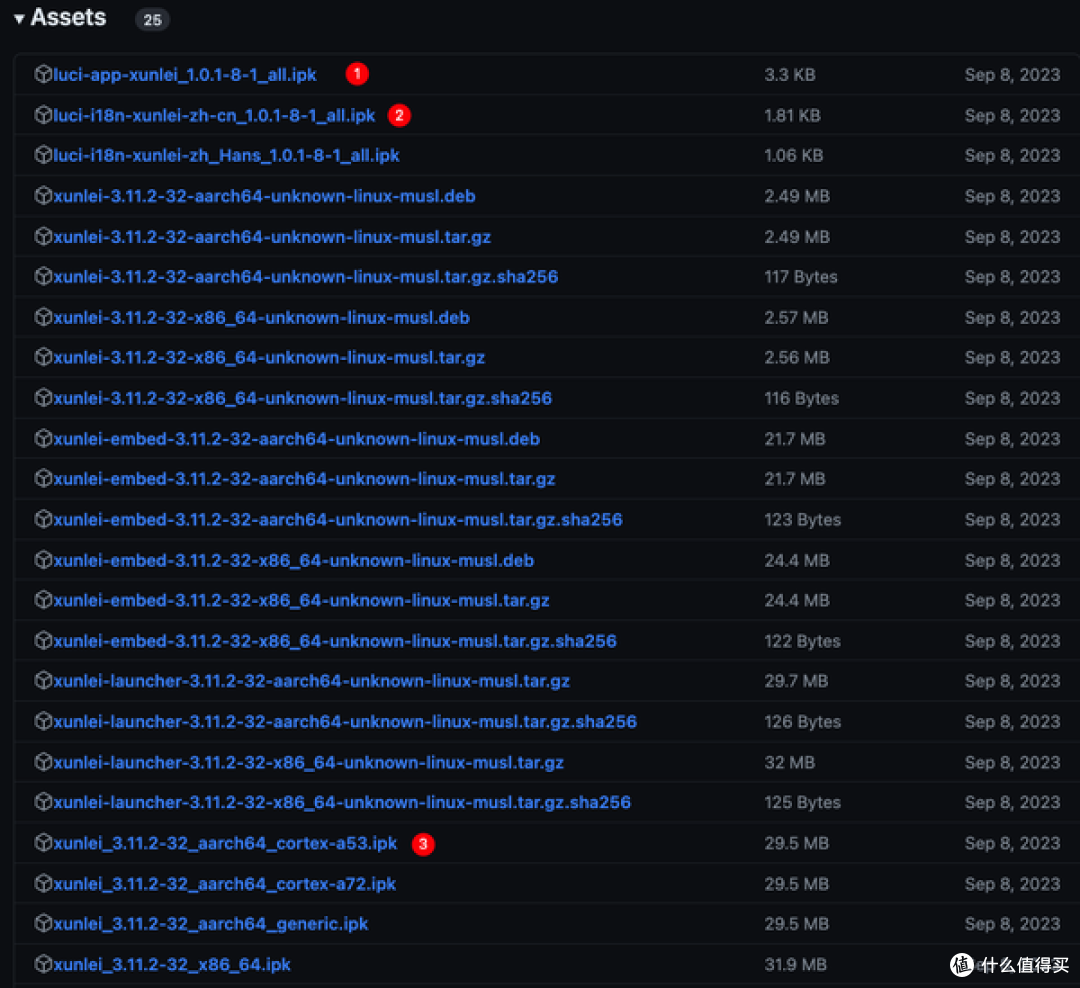Click the 31.9 MB size of xunlei x86_64.ipk

796,964
